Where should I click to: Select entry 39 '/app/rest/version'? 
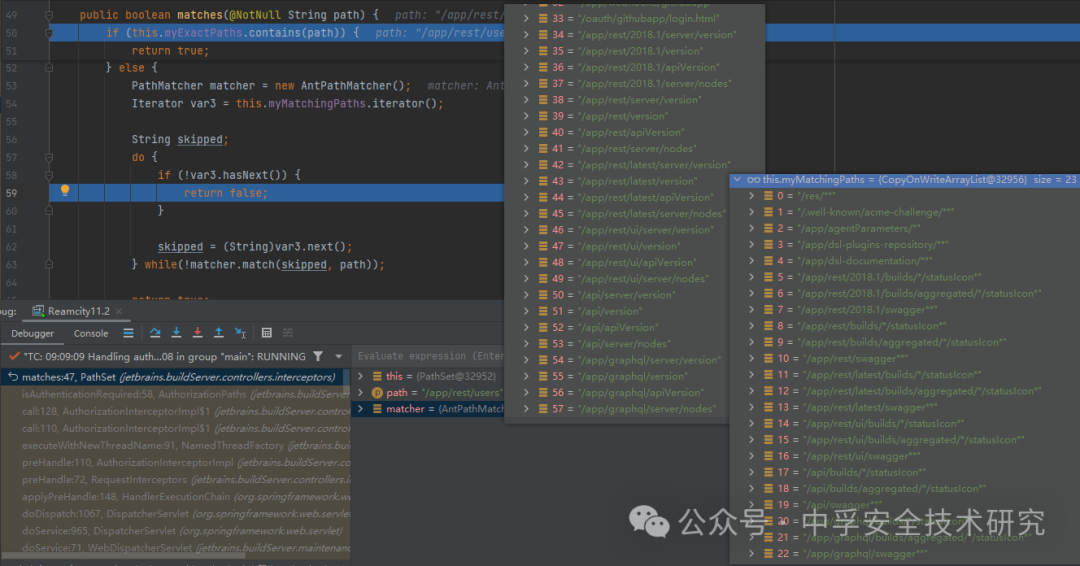click(634, 116)
